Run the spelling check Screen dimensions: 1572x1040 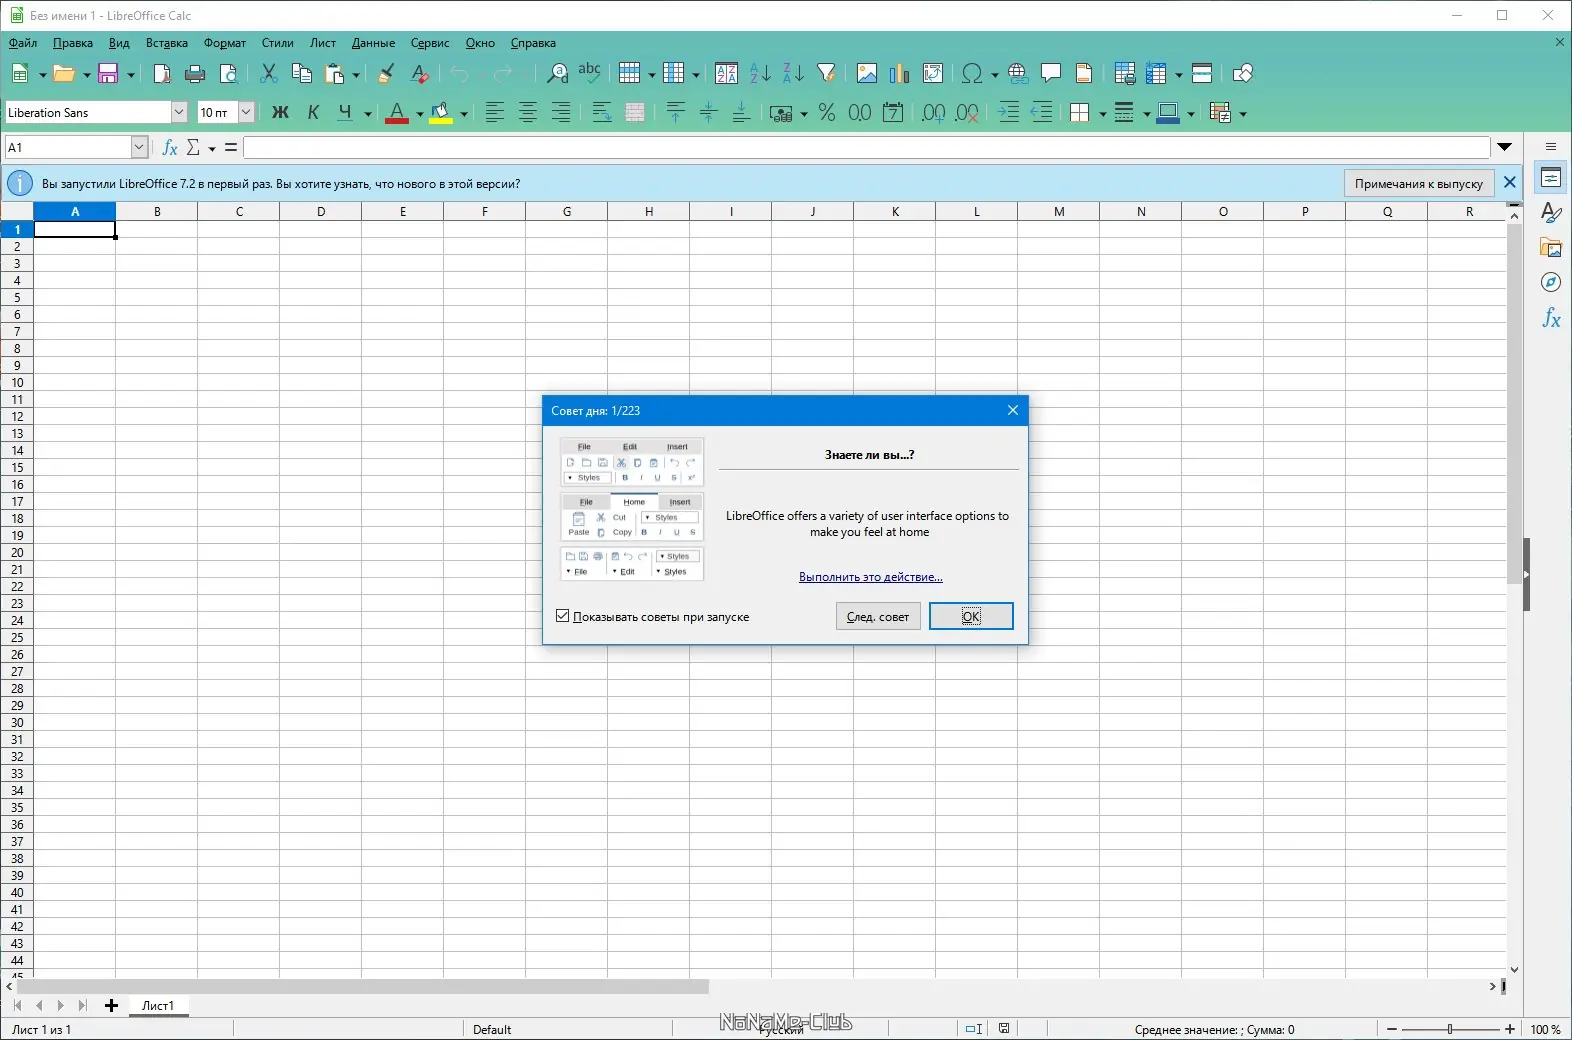pos(590,73)
